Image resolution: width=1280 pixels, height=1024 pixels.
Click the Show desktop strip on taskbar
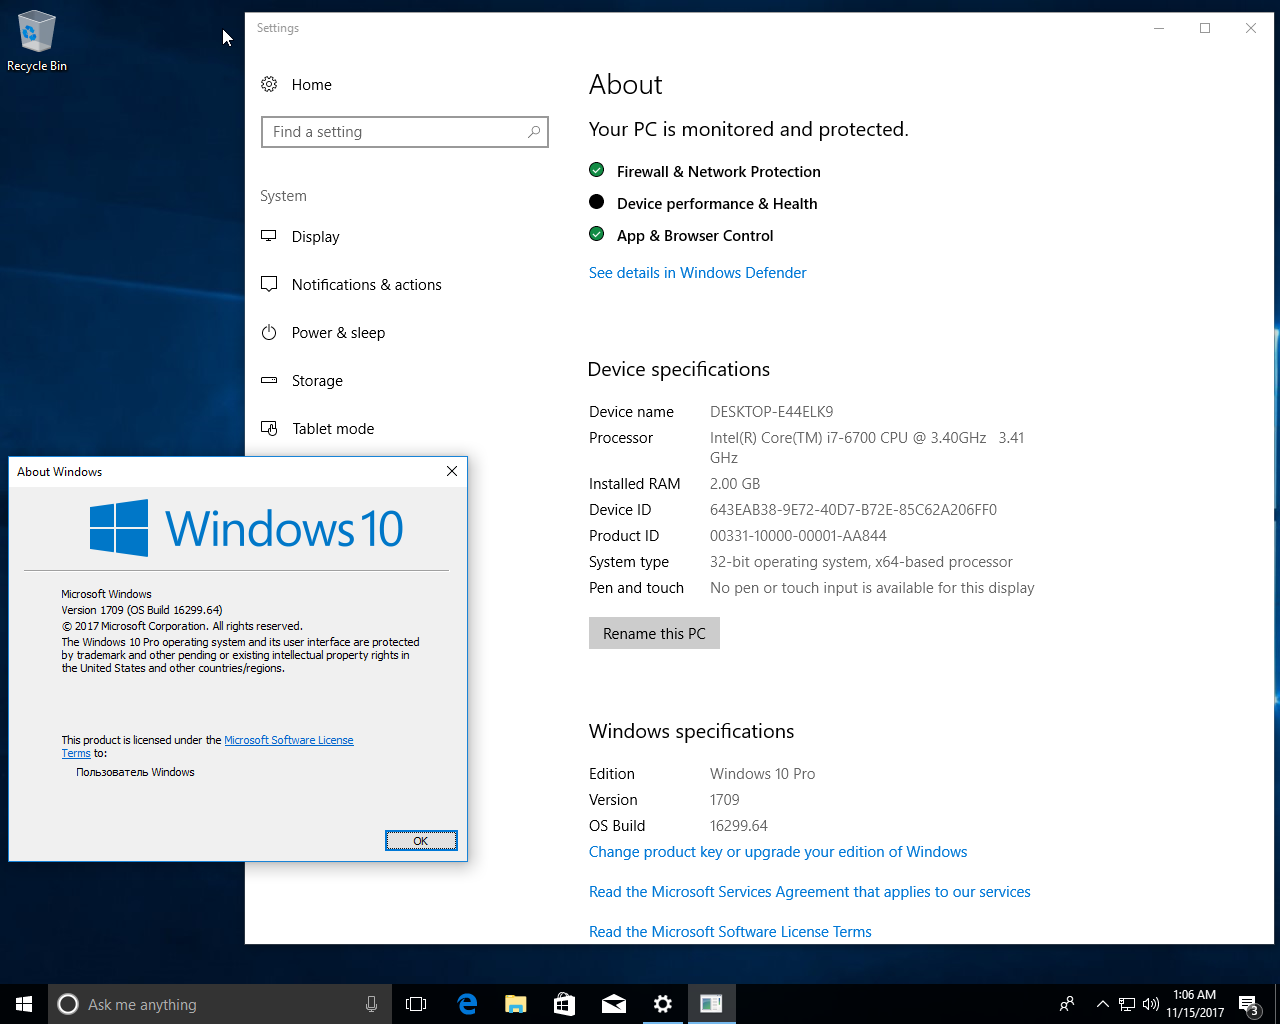1277,1004
